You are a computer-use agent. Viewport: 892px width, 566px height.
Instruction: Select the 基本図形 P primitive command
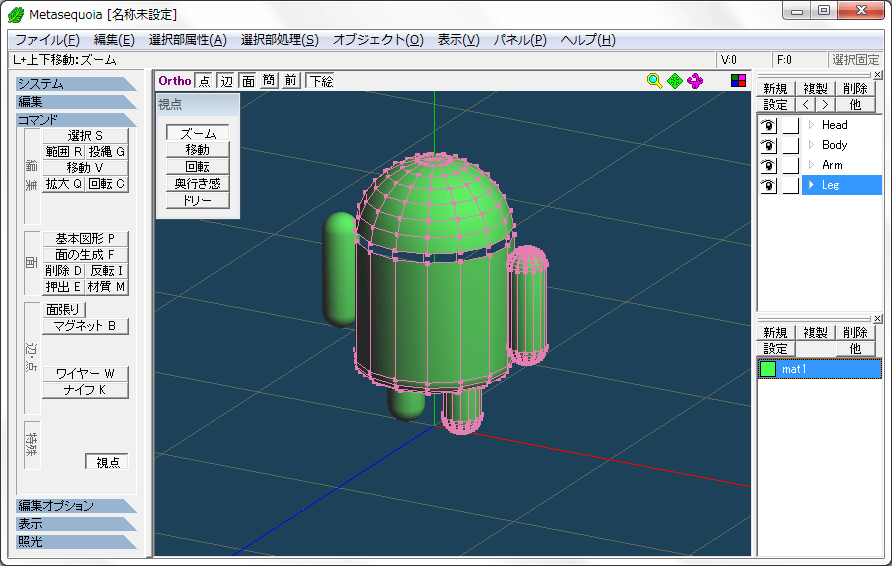click(85, 238)
